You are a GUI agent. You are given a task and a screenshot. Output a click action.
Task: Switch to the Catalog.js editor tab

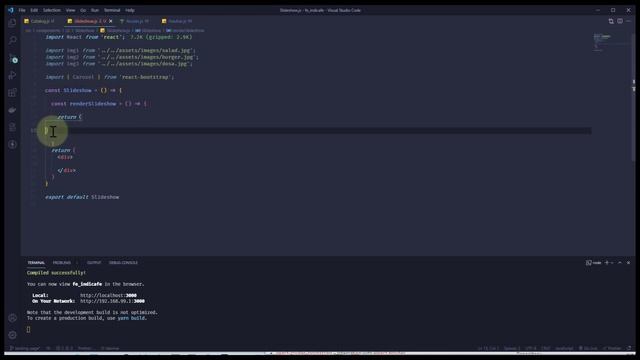(x=40, y=21)
